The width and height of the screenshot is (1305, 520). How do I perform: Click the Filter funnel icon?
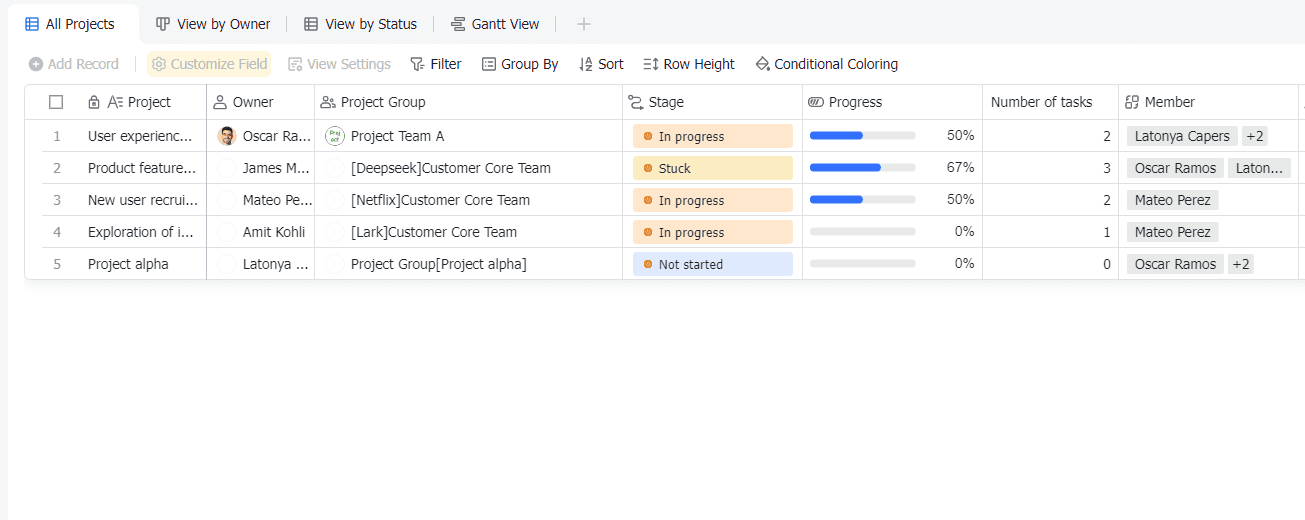click(x=417, y=64)
